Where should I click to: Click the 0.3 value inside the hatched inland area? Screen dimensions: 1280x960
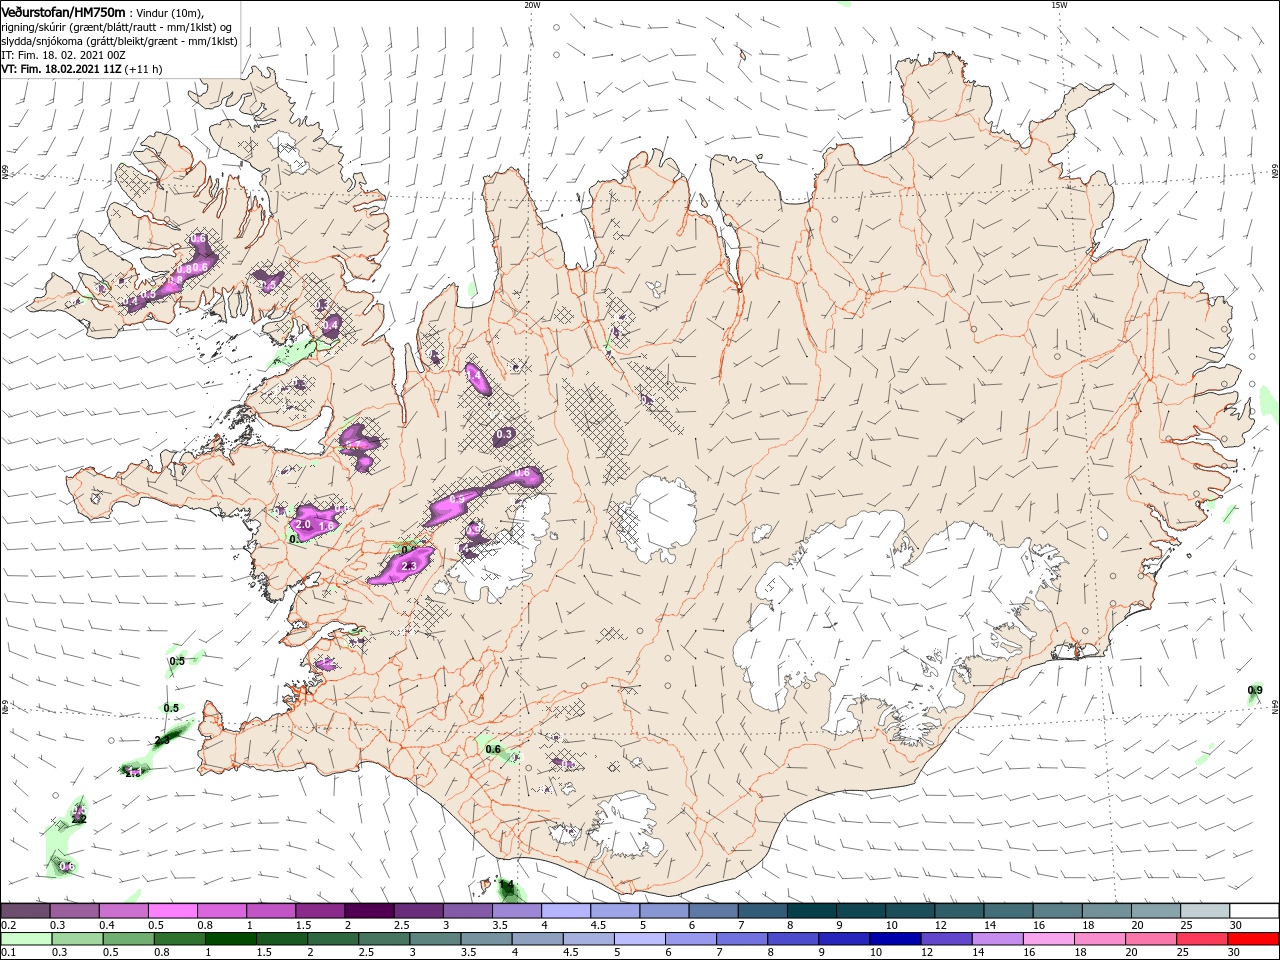(504, 434)
